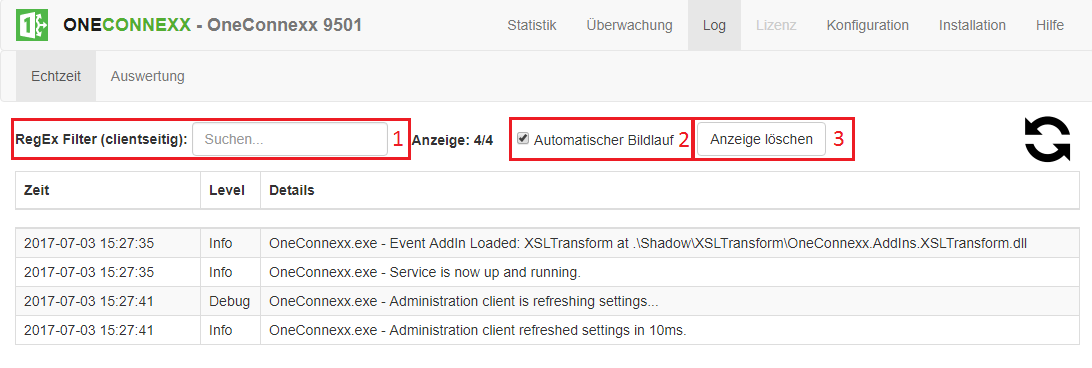Image resolution: width=1092 pixels, height=368 pixels.
Task: Click the OneConnexx logo icon
Action: tap(32, 25)
